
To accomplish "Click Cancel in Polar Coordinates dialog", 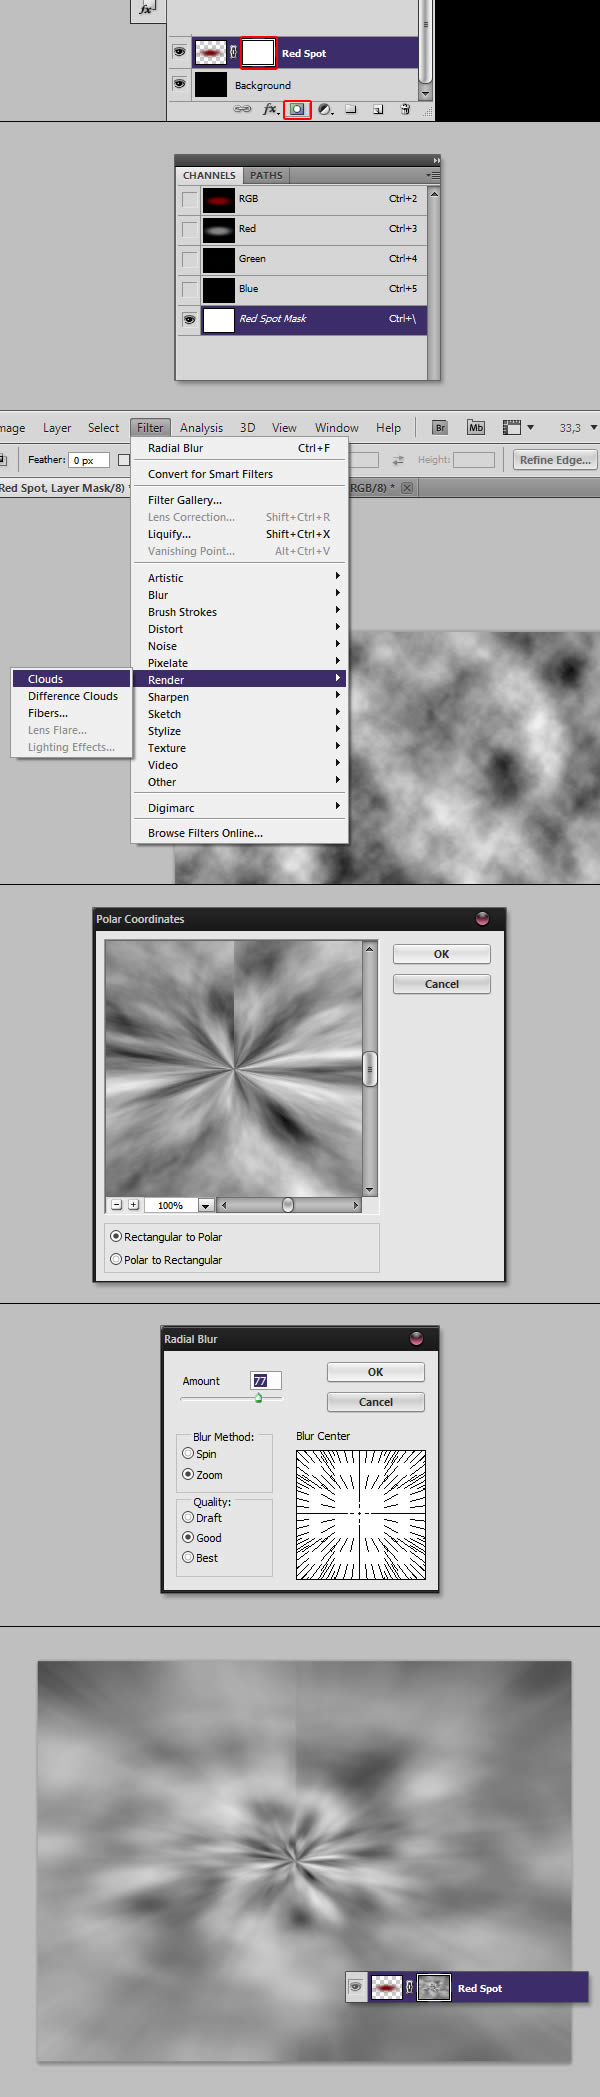I will (441, 984).
